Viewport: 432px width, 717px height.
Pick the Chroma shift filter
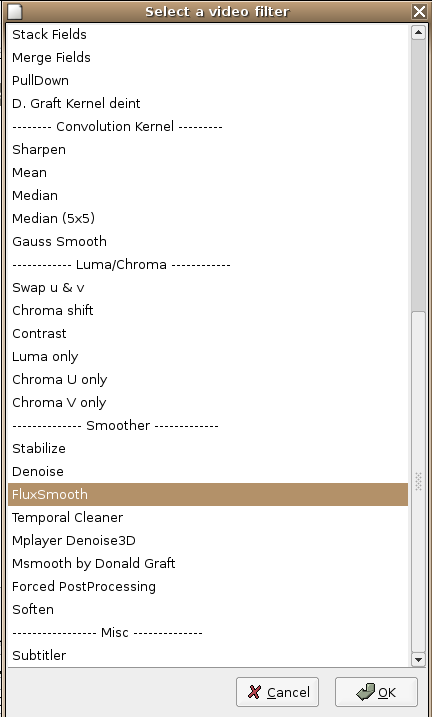point(208,310)
